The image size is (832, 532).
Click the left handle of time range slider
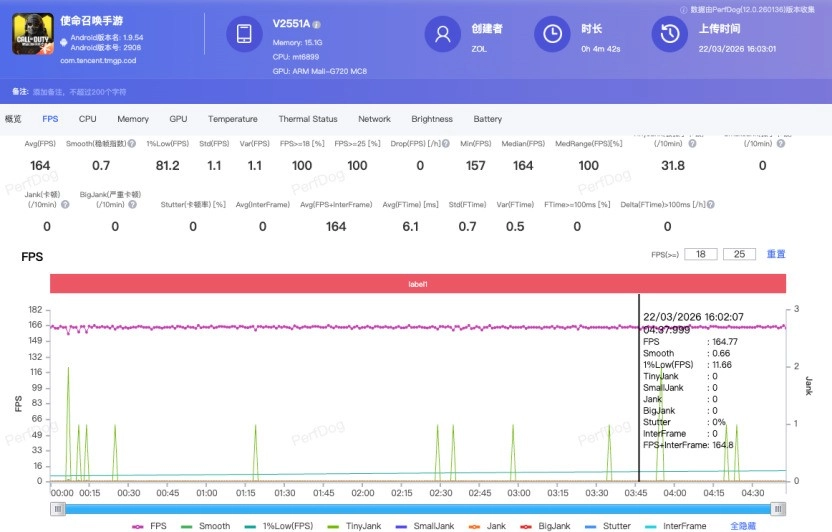58,508
